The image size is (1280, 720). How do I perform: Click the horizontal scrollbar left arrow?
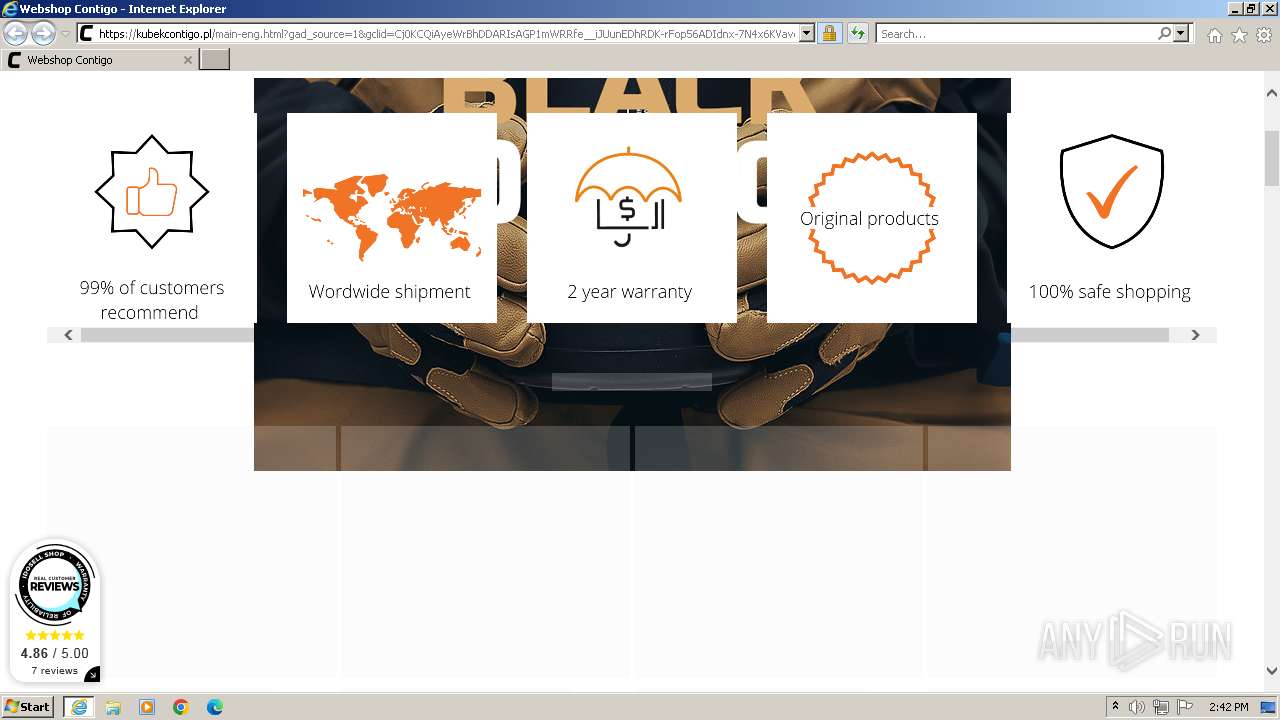(x=68, y=335)
